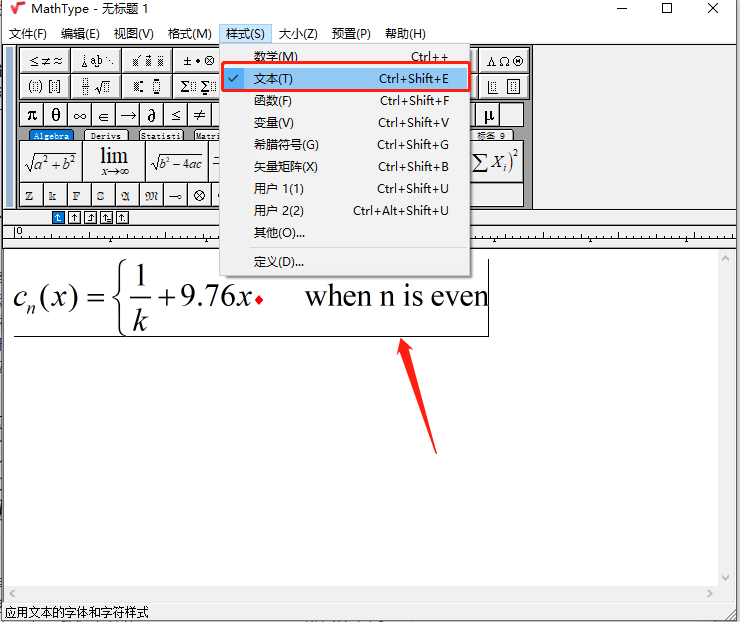Open the 编辑(E) menu
Screen dimensions: 740x622
pos(80,34)
